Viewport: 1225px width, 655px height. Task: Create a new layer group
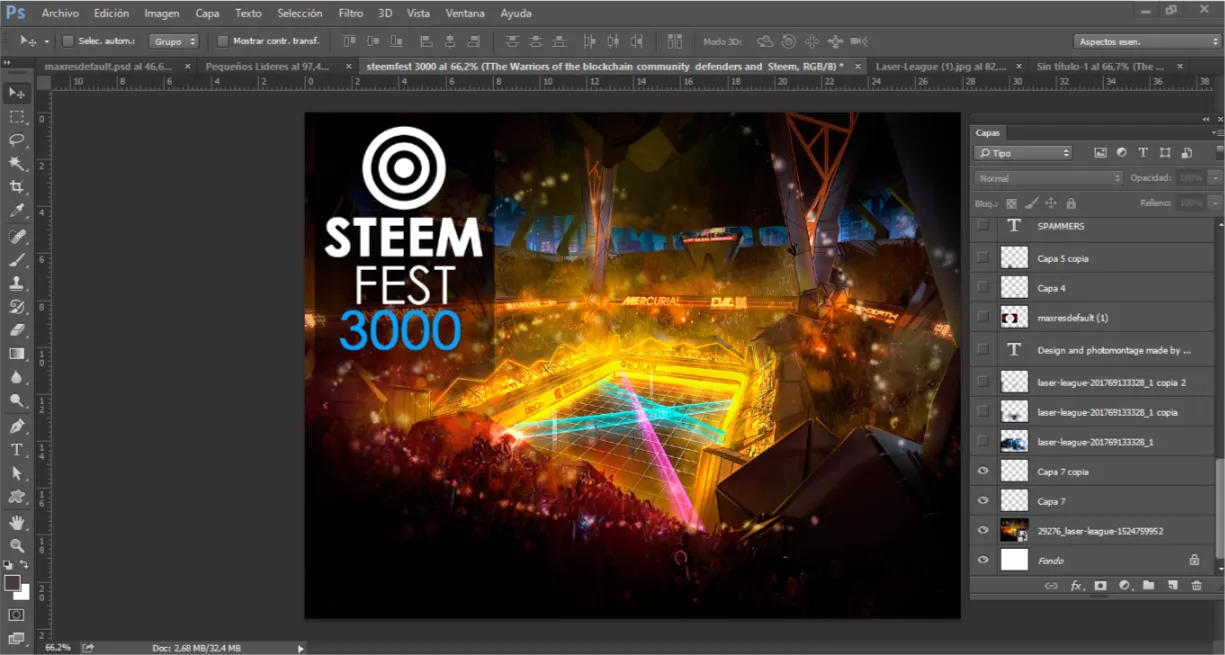(1148, 585)
